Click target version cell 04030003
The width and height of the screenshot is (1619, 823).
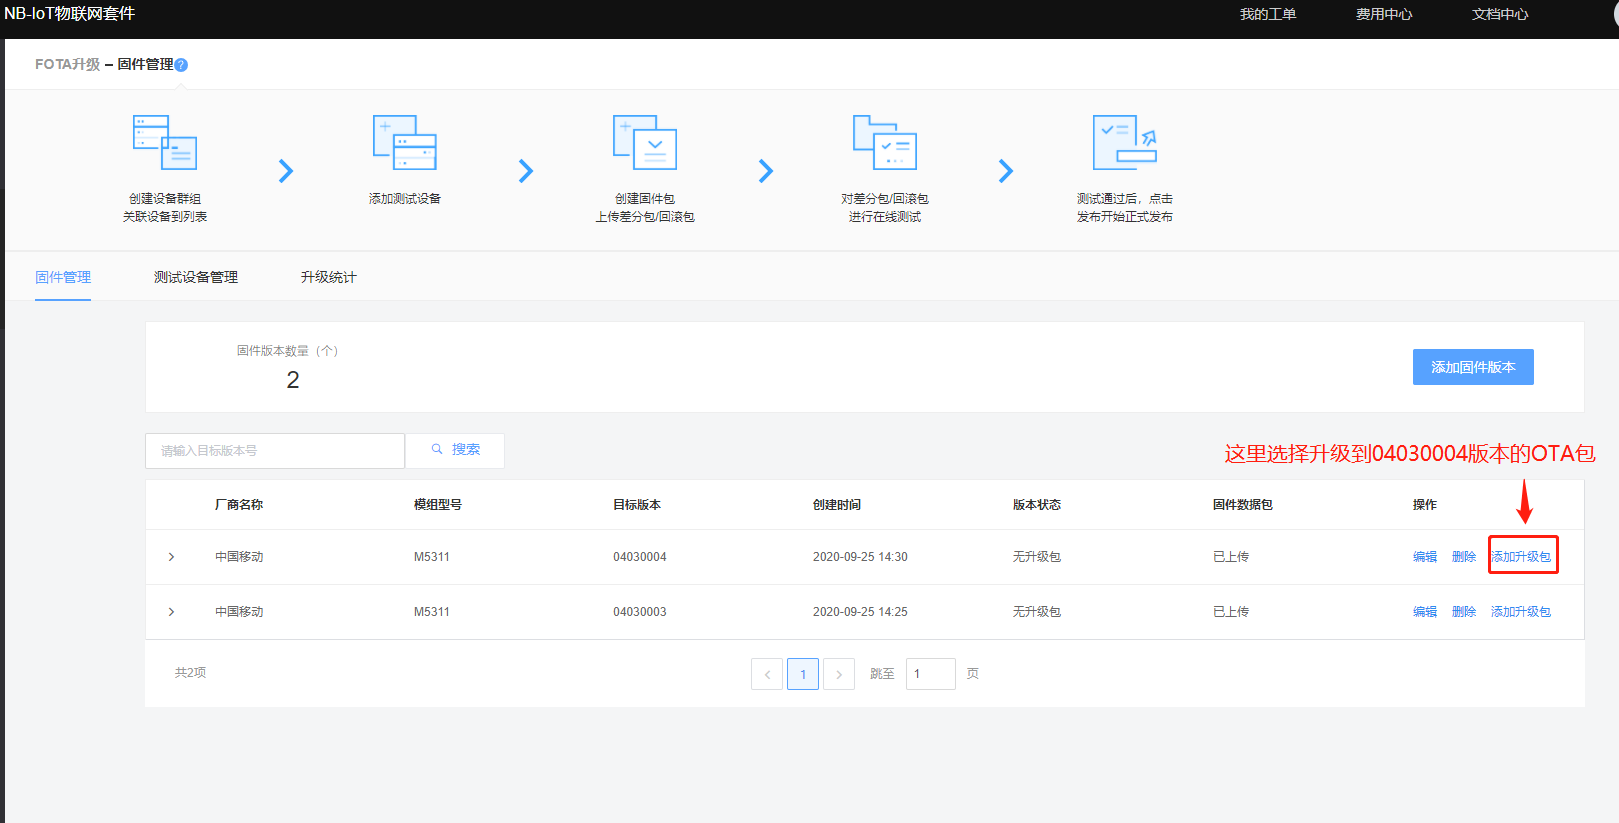(640, 612)
